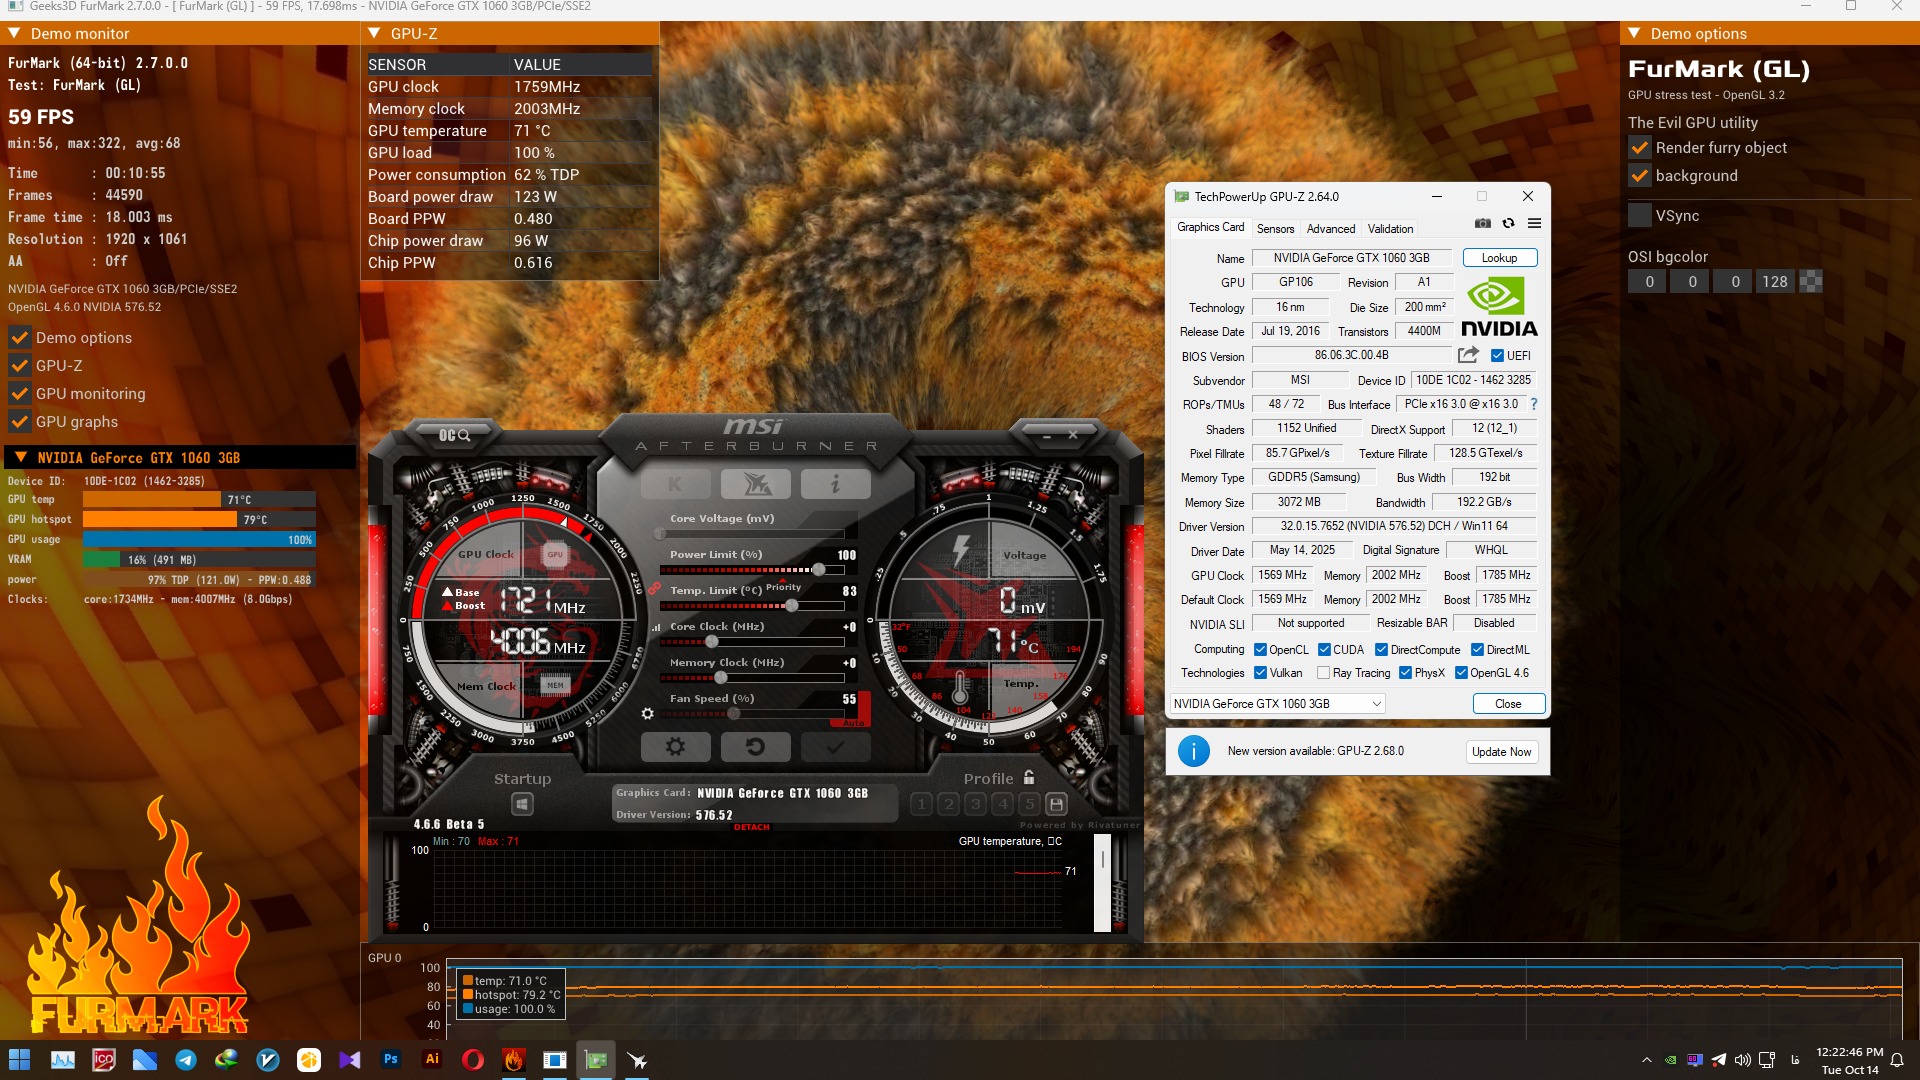
Task: Click Afterburner reset to defaults button
Action: [x=755, y=746]
